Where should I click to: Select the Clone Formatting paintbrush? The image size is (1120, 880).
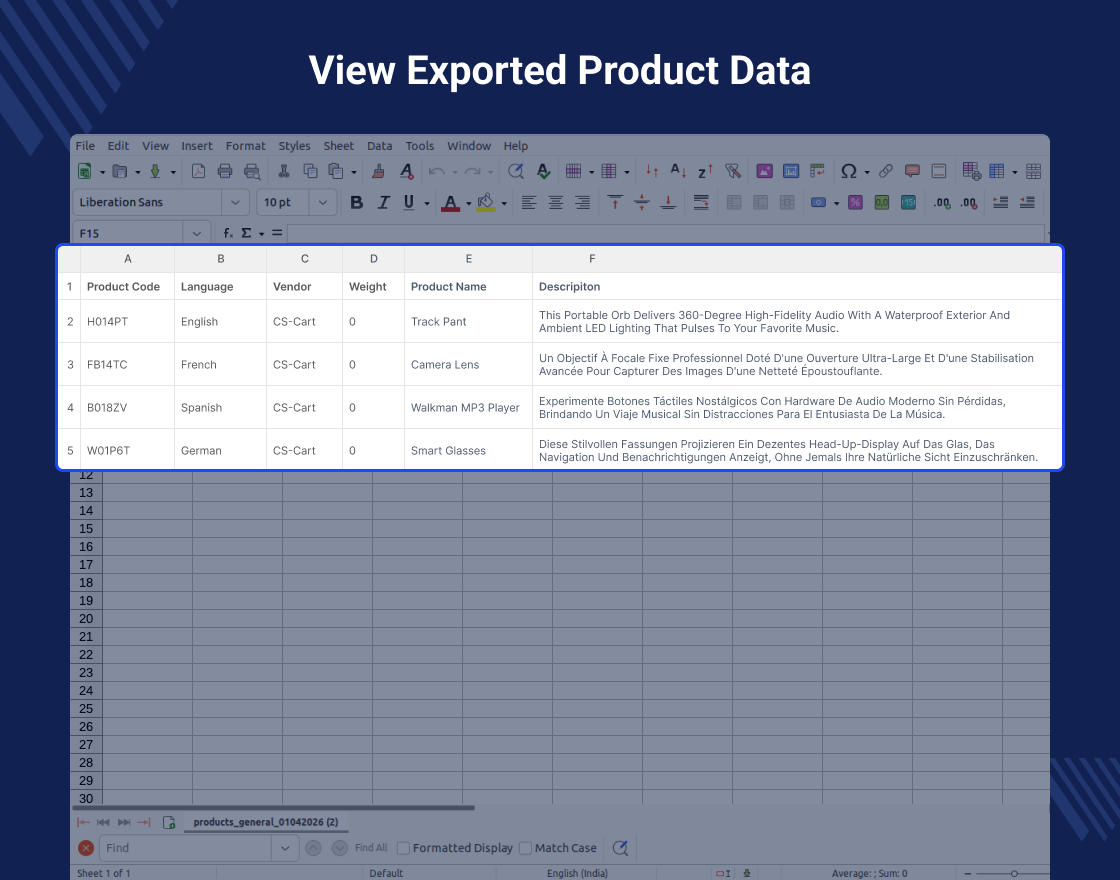click(379, 171)
